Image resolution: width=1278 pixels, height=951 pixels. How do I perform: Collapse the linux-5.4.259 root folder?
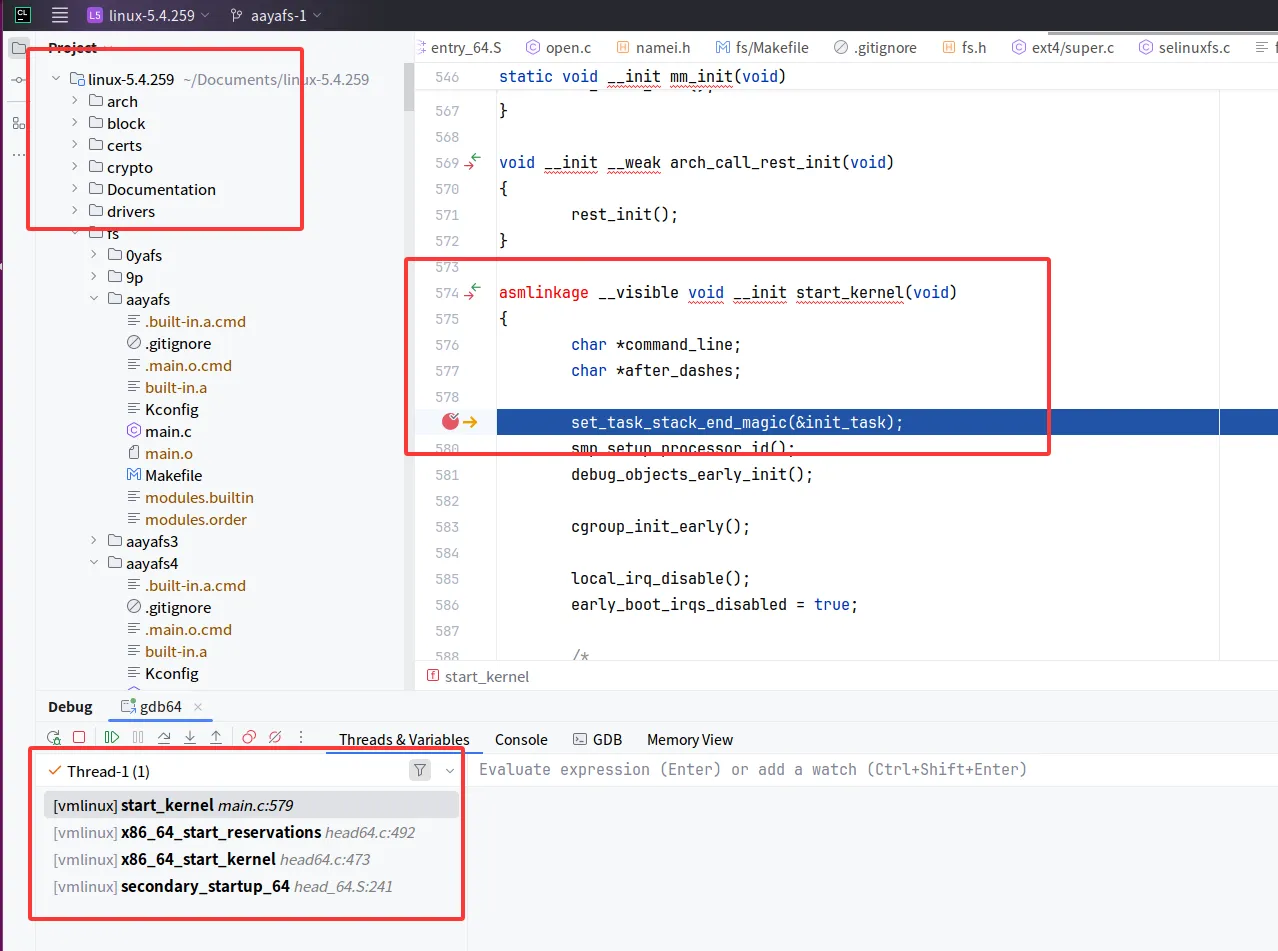pyautogui.click(x=56, y=79)
